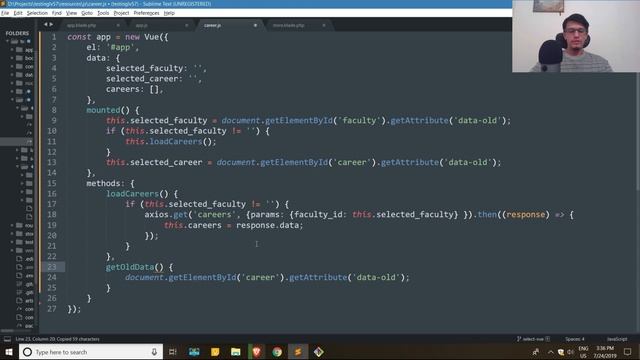Expand the 'rou' folder in the sidebar
The image size is (640, 360).
(12, 225)
